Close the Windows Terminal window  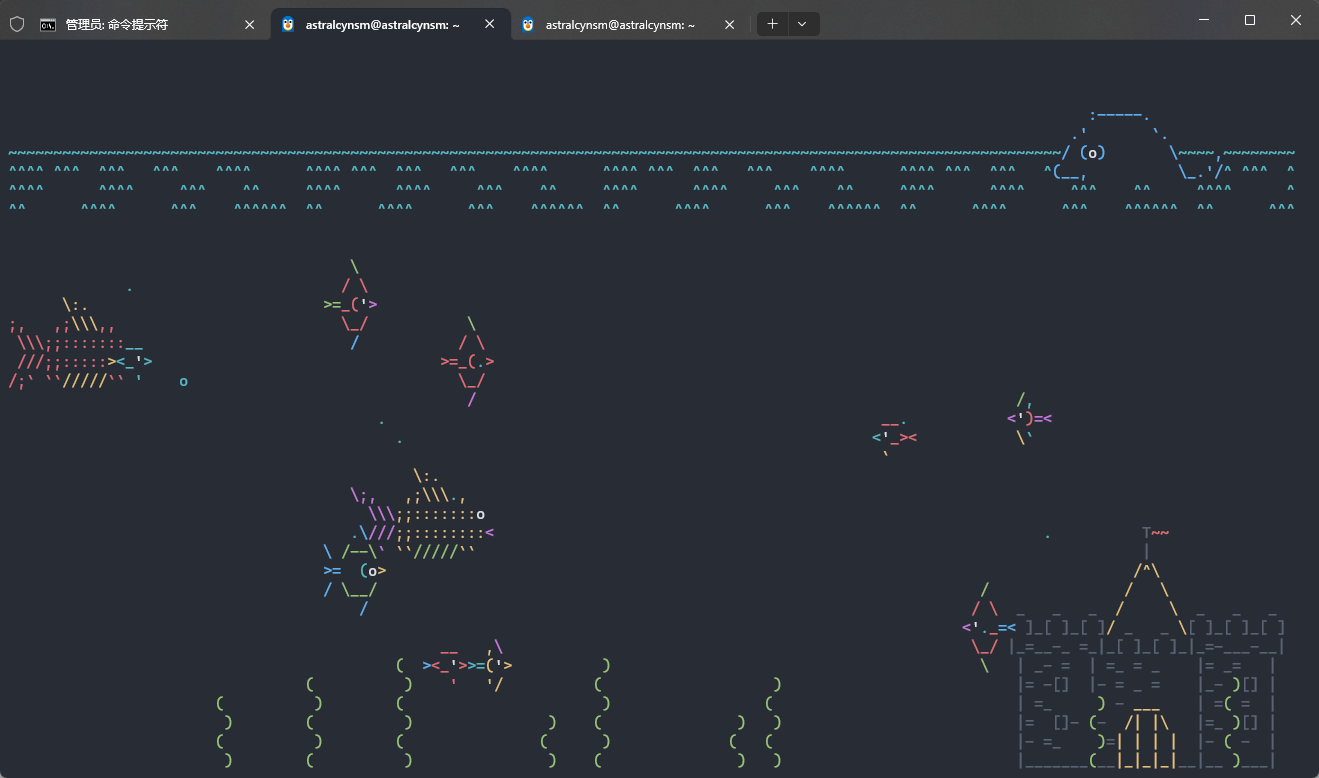tap(1295, 20)
